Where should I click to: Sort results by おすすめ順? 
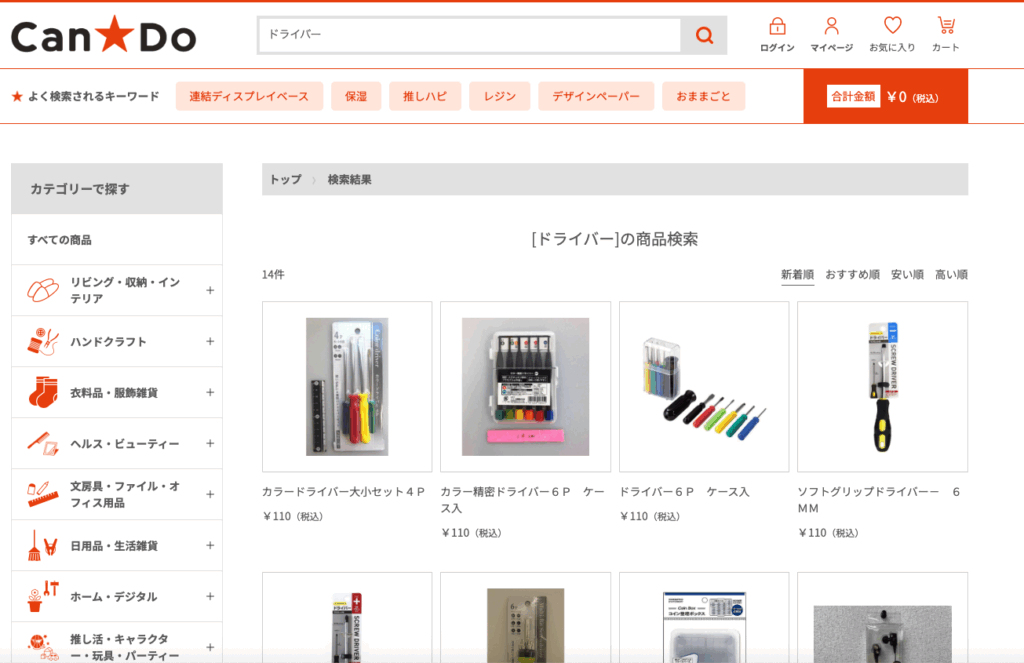[852, 274]
